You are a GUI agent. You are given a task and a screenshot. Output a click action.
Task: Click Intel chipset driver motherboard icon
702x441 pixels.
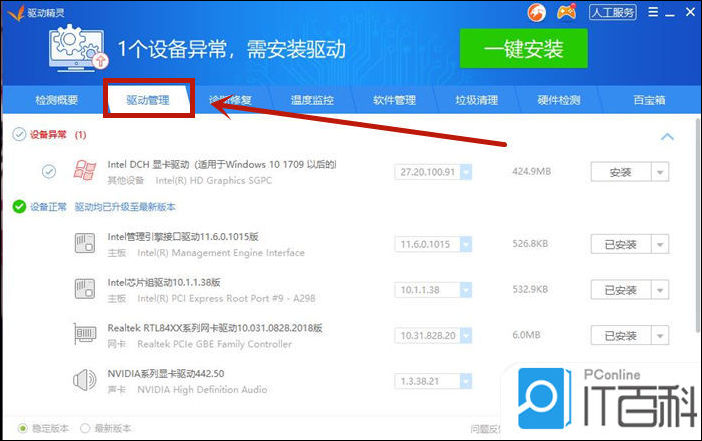pos(85,289)
